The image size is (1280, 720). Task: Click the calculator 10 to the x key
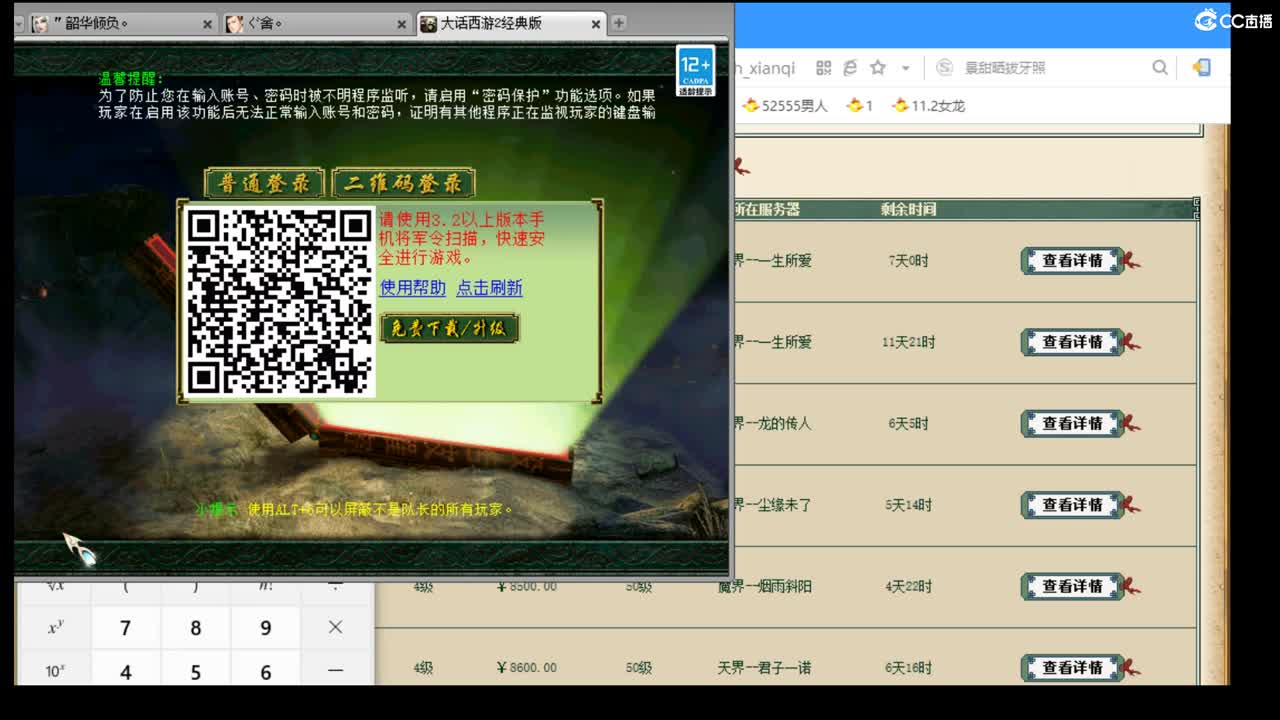point(55,672)
